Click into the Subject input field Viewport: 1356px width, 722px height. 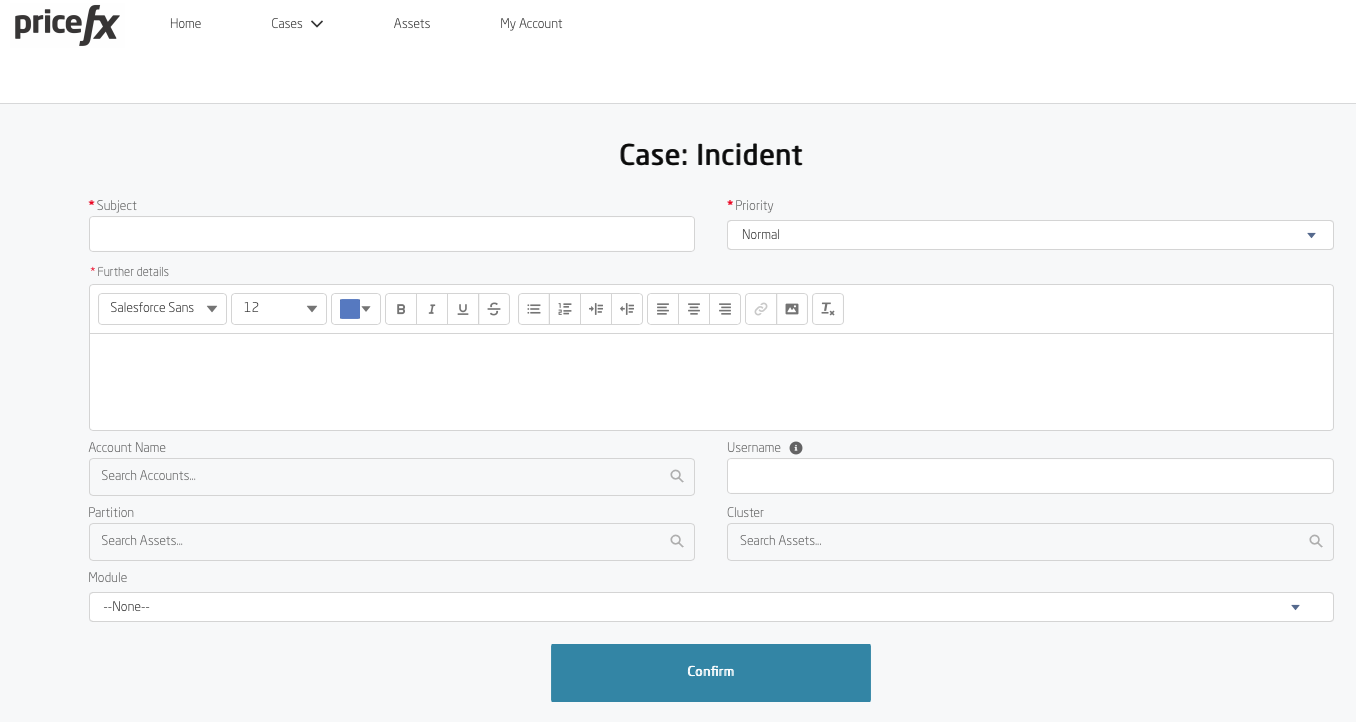point(391,234)
